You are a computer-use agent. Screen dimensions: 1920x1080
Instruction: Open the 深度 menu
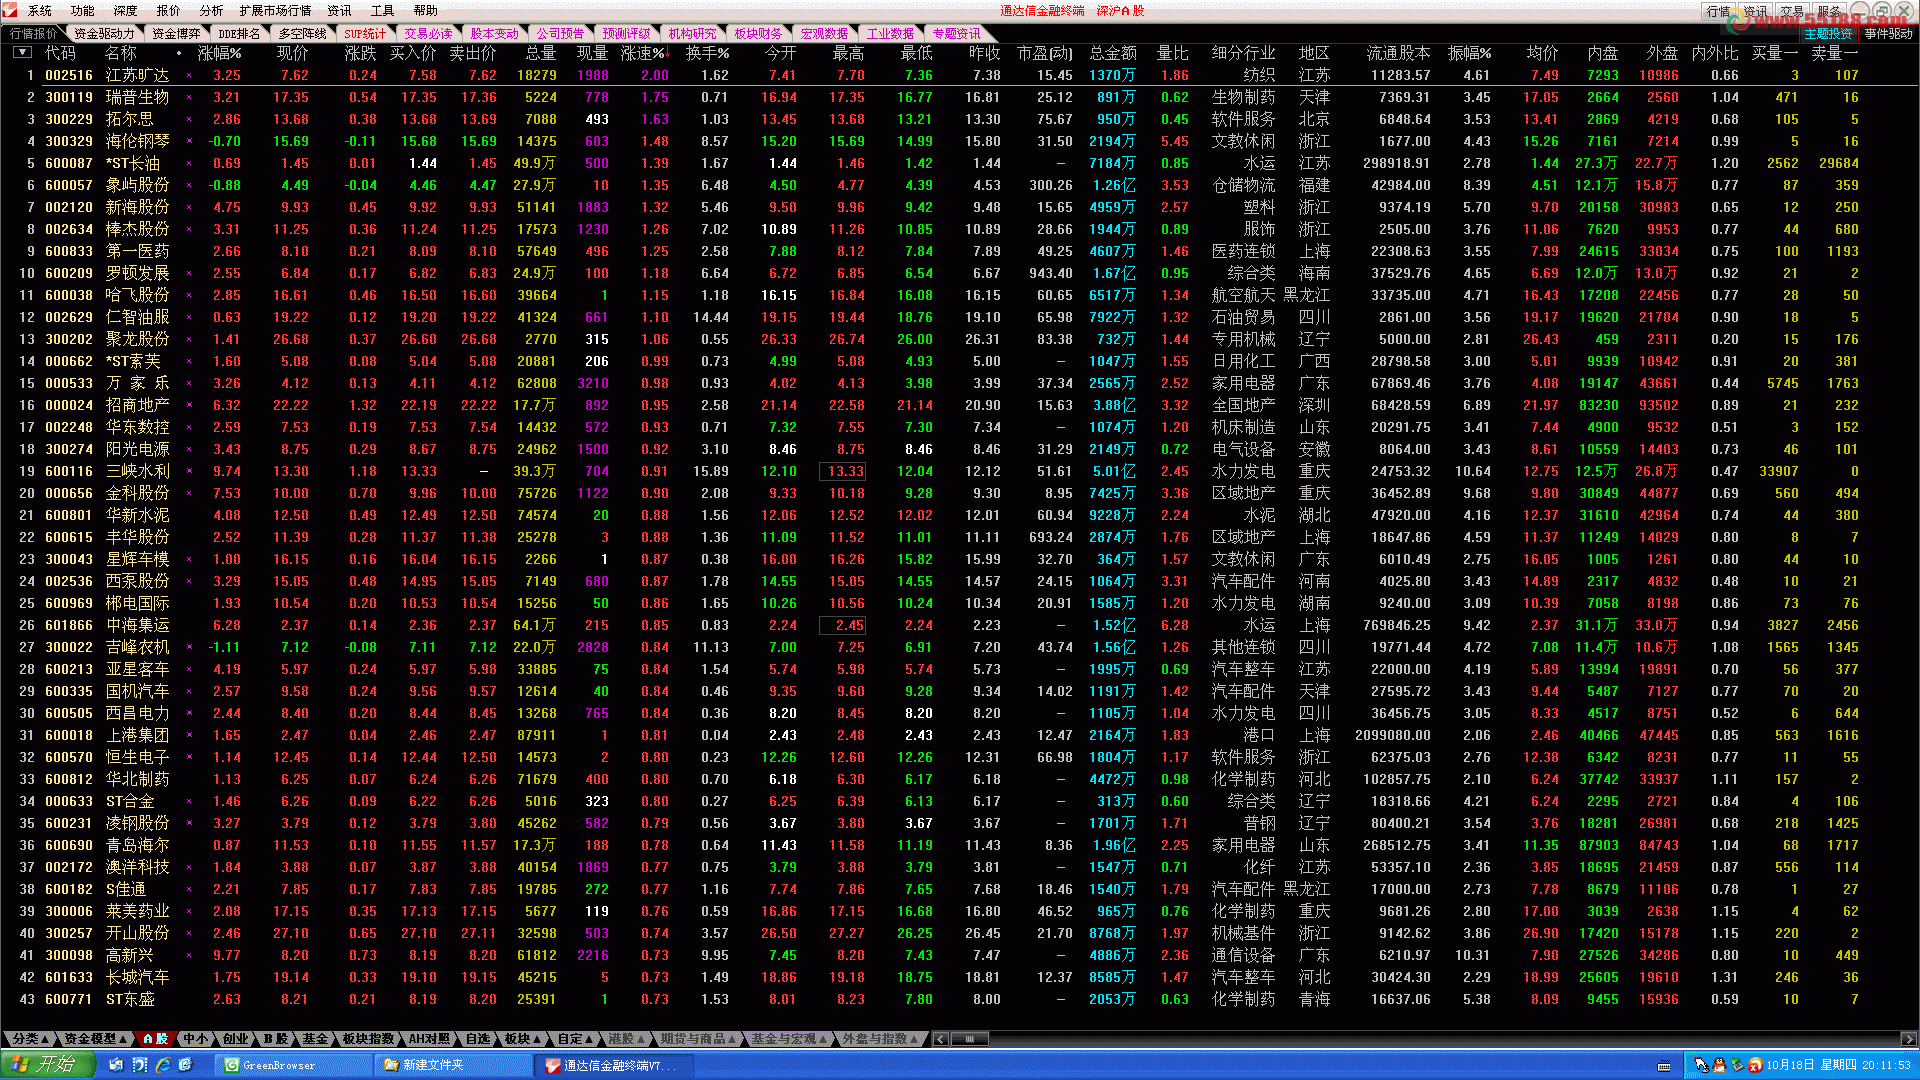click(125, 11)
